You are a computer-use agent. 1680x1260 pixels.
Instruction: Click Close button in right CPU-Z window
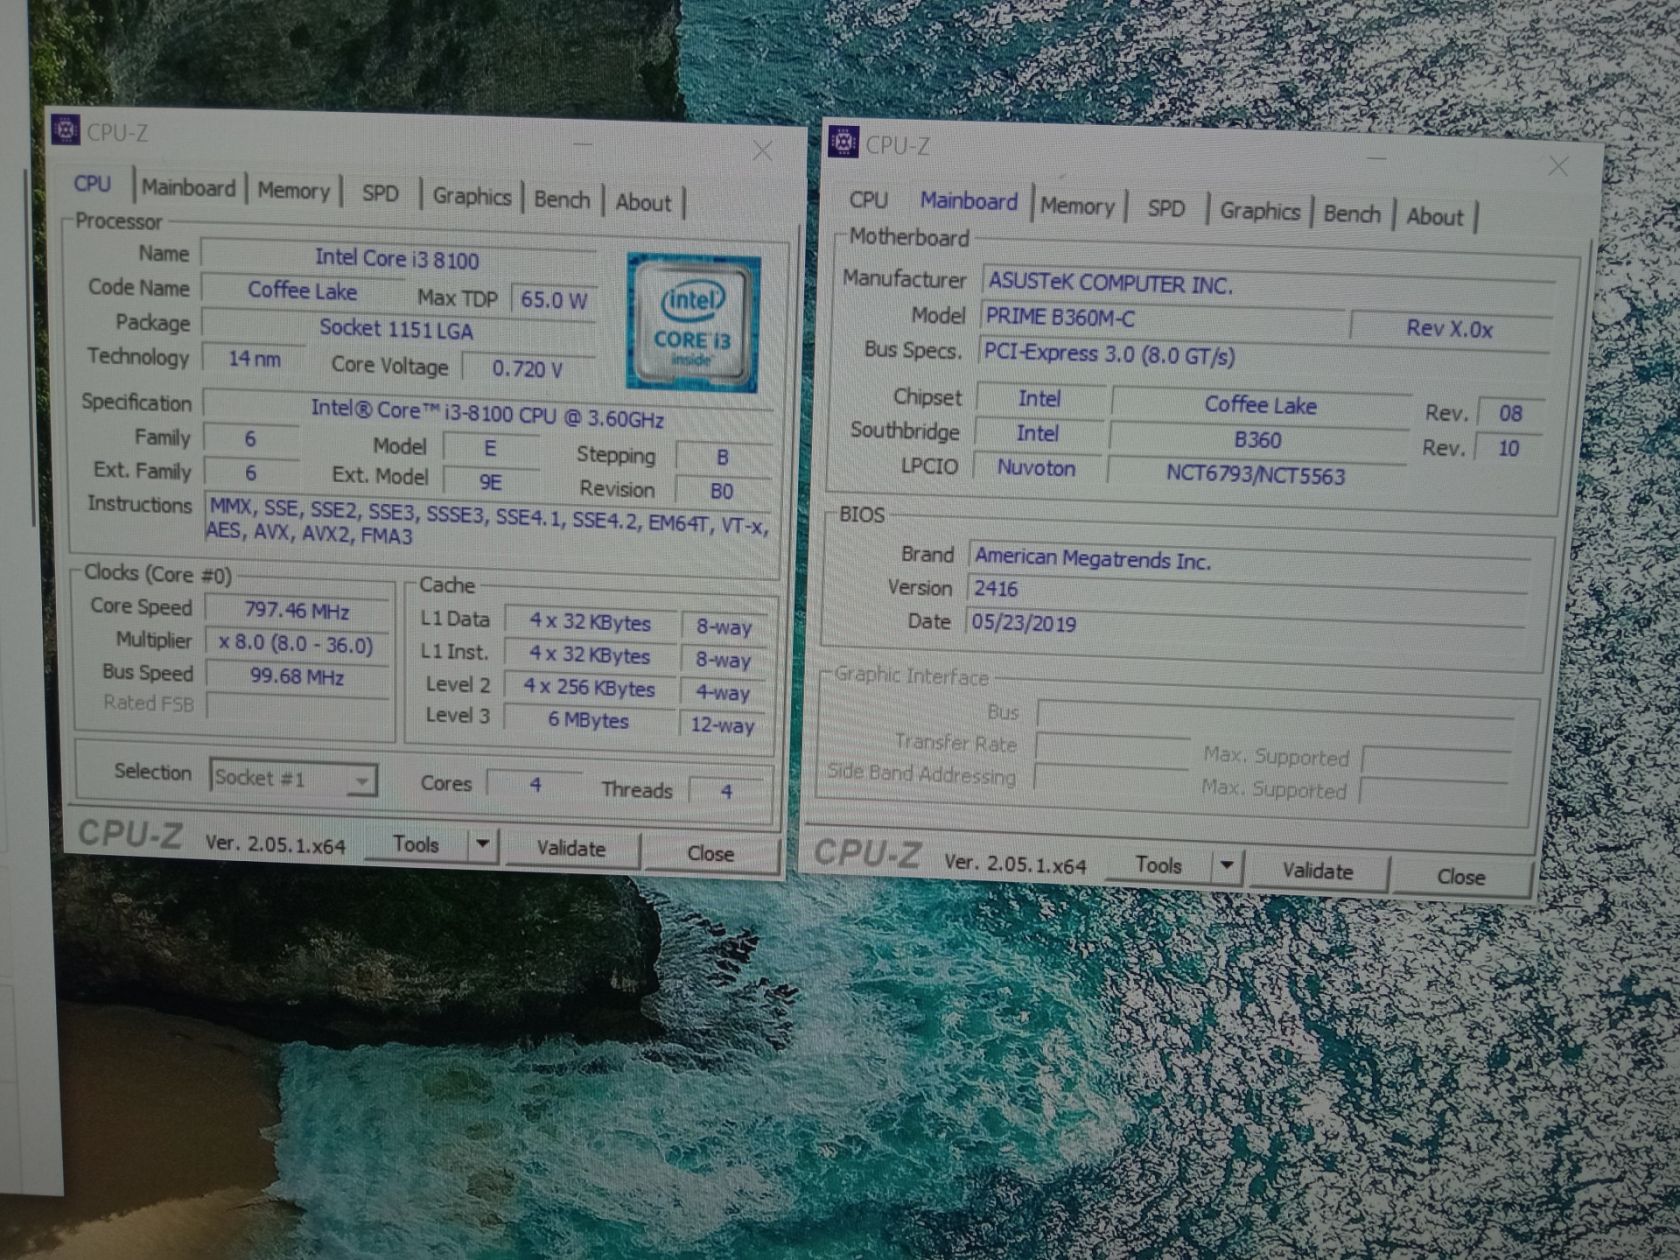tap(1460, 876)
